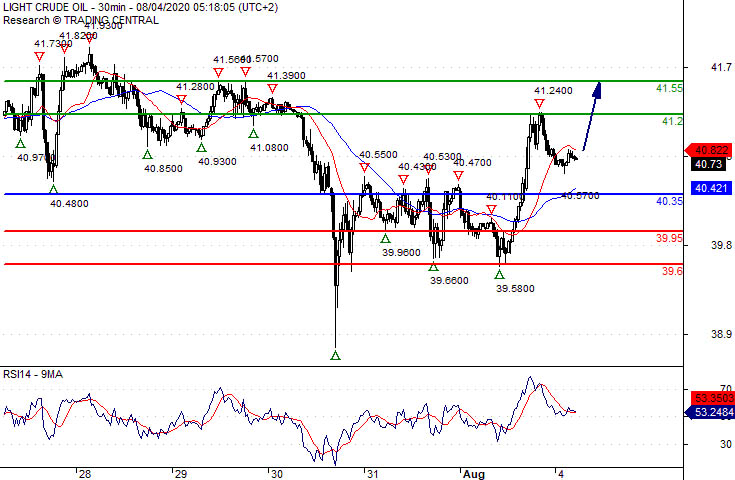735x480 pixels.
Task: Select the 41.55 green resistance level label
Action: (x=669, y=89)
